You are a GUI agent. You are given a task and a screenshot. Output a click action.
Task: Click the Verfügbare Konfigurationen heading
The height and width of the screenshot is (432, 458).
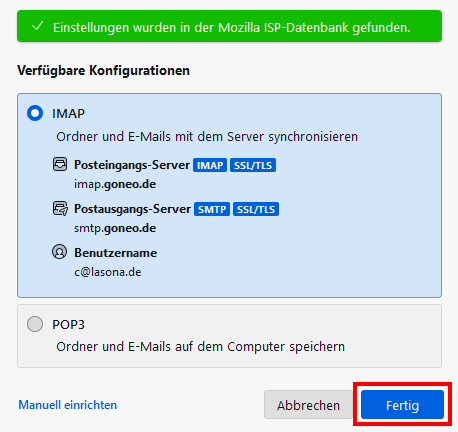click(x=103, y=71)
